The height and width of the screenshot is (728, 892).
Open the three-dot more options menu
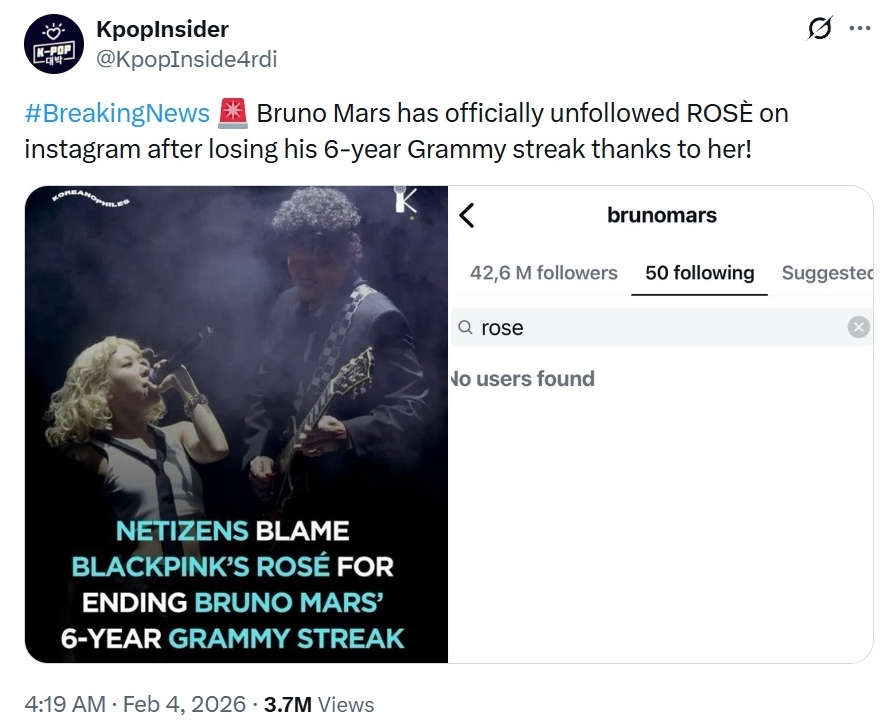859,29
